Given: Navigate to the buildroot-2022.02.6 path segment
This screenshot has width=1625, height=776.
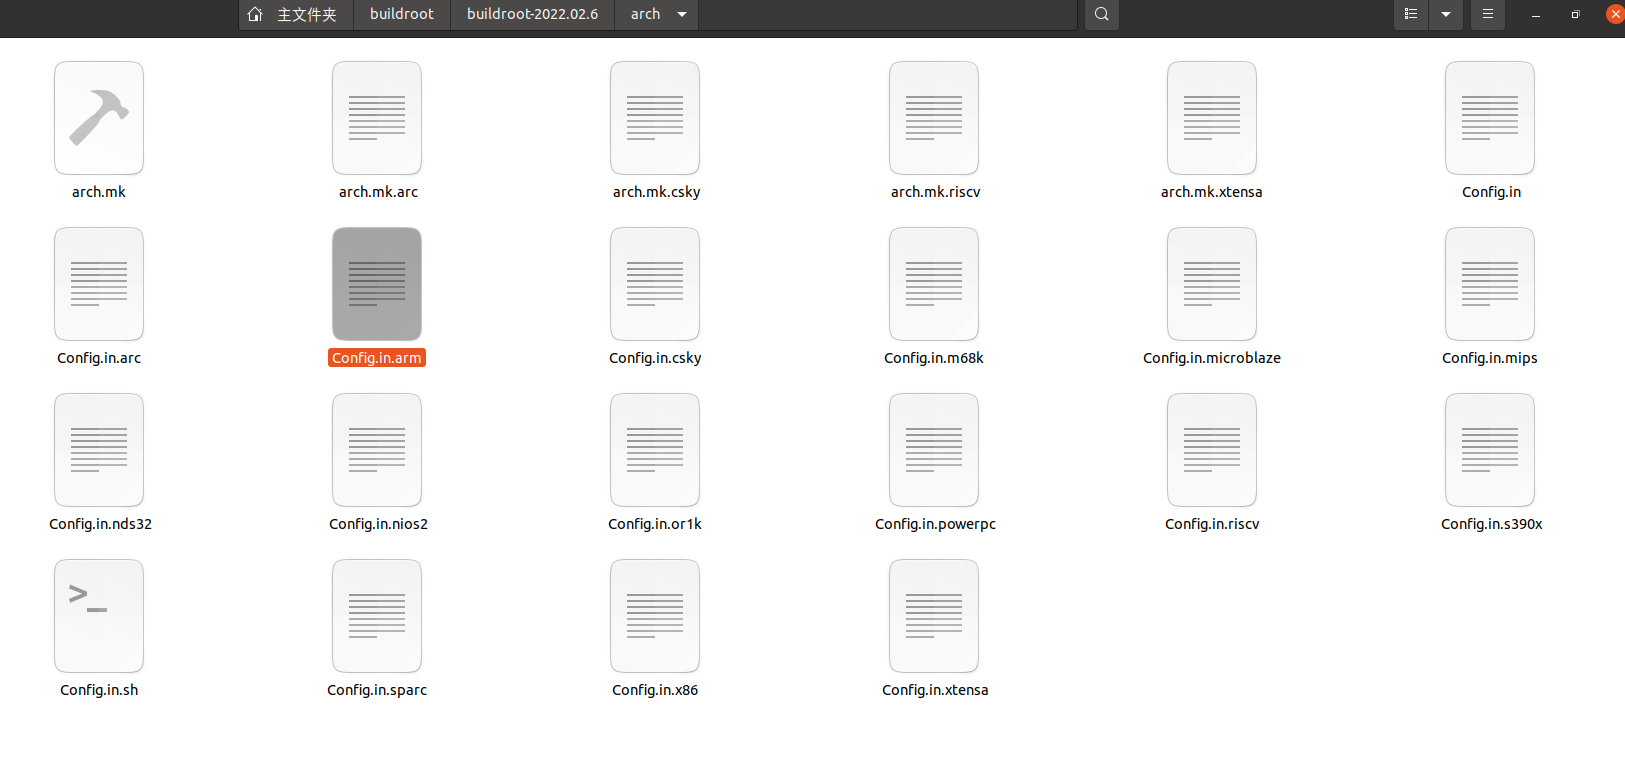Looking at the screenshot, I should [532, 14].
